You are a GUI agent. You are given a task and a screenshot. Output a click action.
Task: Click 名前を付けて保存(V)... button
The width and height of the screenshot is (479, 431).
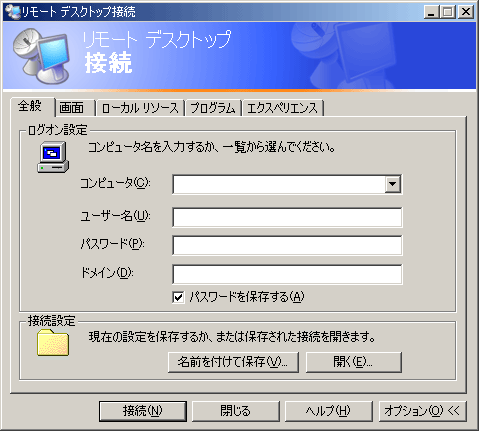tap(233, 362)
